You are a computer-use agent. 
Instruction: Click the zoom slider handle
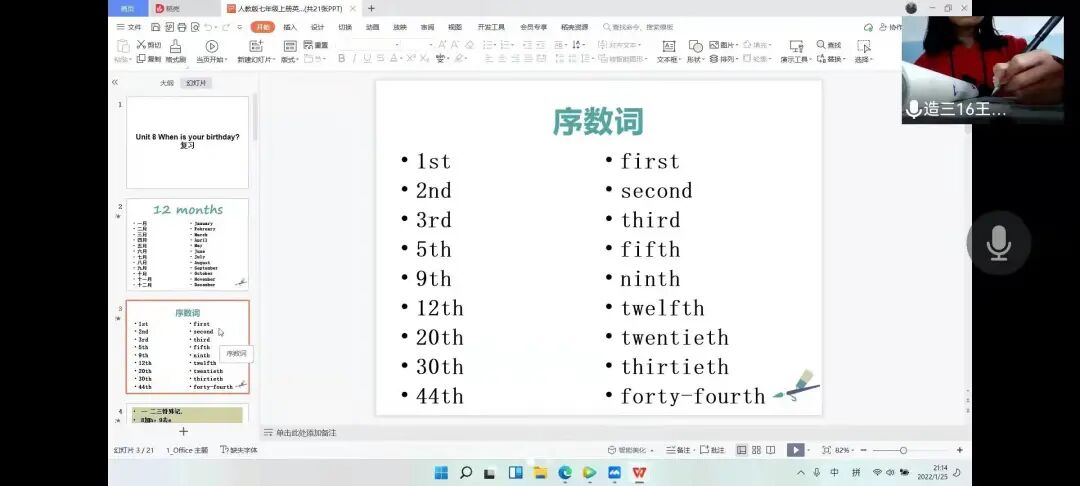coord(903,450)
